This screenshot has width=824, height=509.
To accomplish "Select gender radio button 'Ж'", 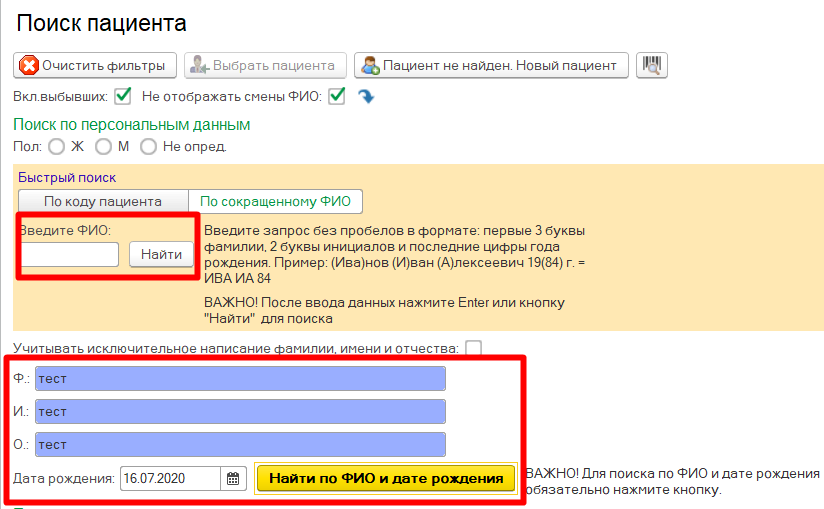I will coord(56,147).
